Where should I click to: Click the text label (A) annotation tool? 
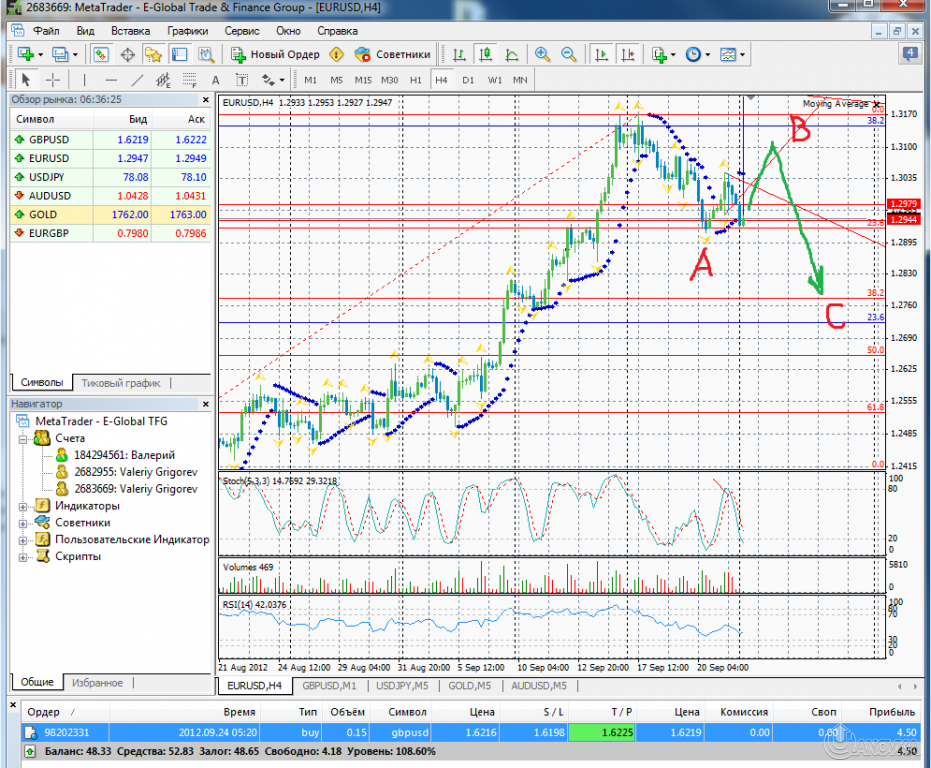point(214,79)
